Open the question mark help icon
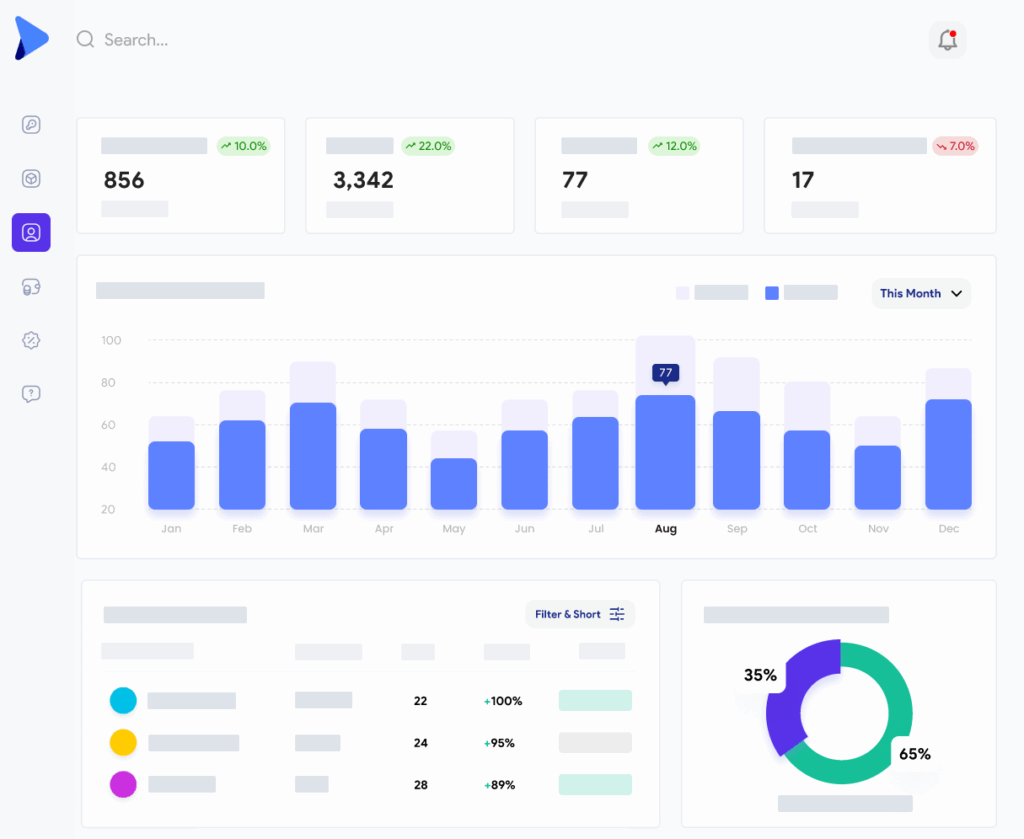The image size is (1024, 839). 31,394
